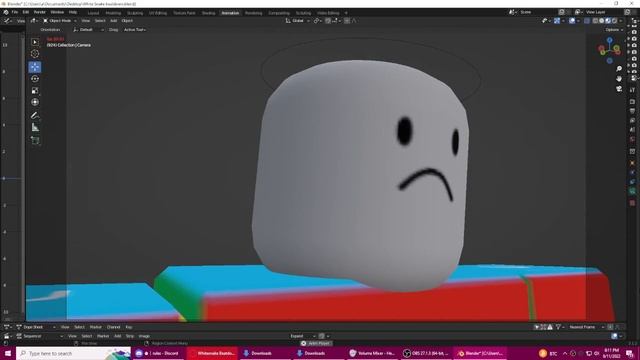Image resolution: width=640 pixels, height=360 pixels.
Task: Open the Object properties tab icon
Action: (x=633, y=163)
